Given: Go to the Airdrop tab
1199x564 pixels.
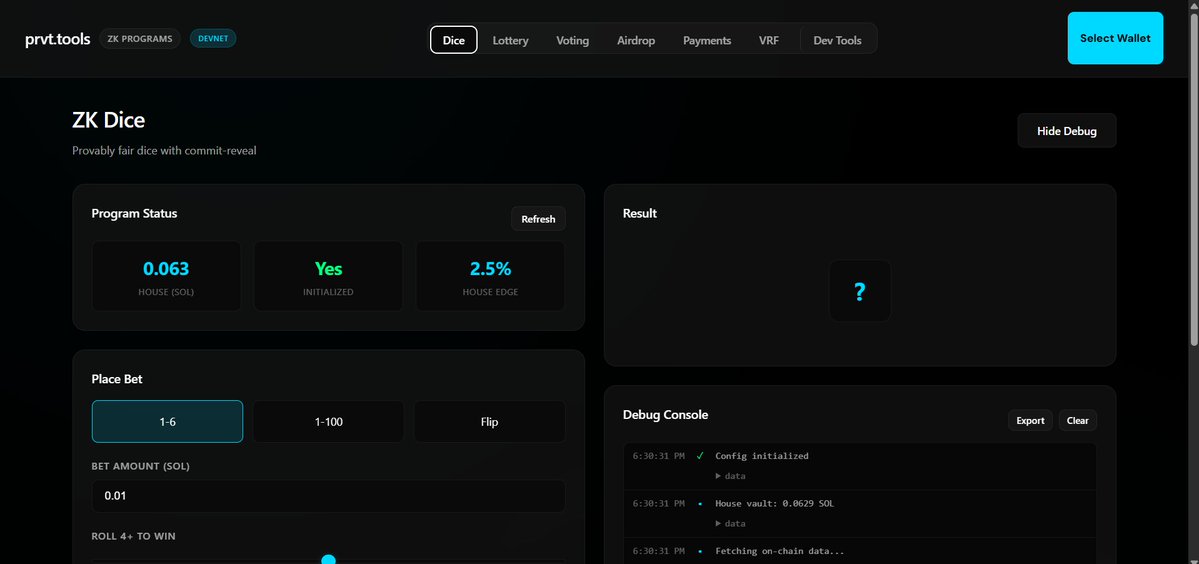Looking at the screenshot, I should point(636,41).
